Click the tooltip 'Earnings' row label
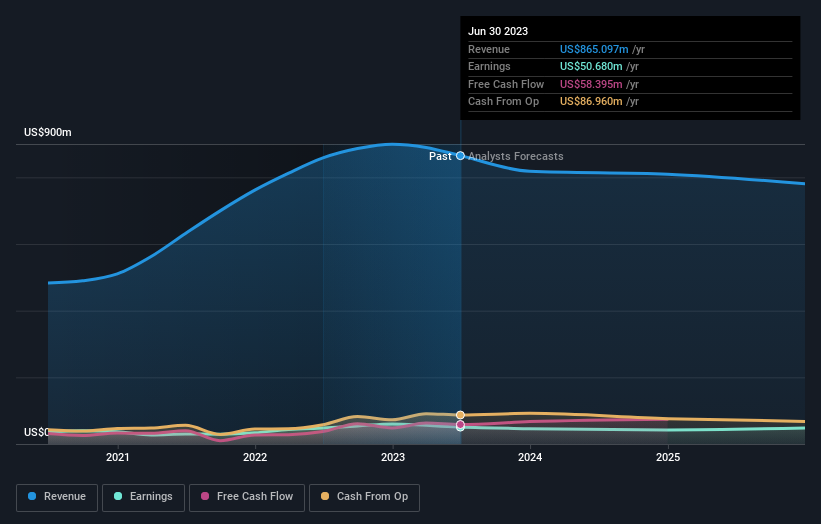The height and width of the screenshot is (524, 821). tap(489, 66)
